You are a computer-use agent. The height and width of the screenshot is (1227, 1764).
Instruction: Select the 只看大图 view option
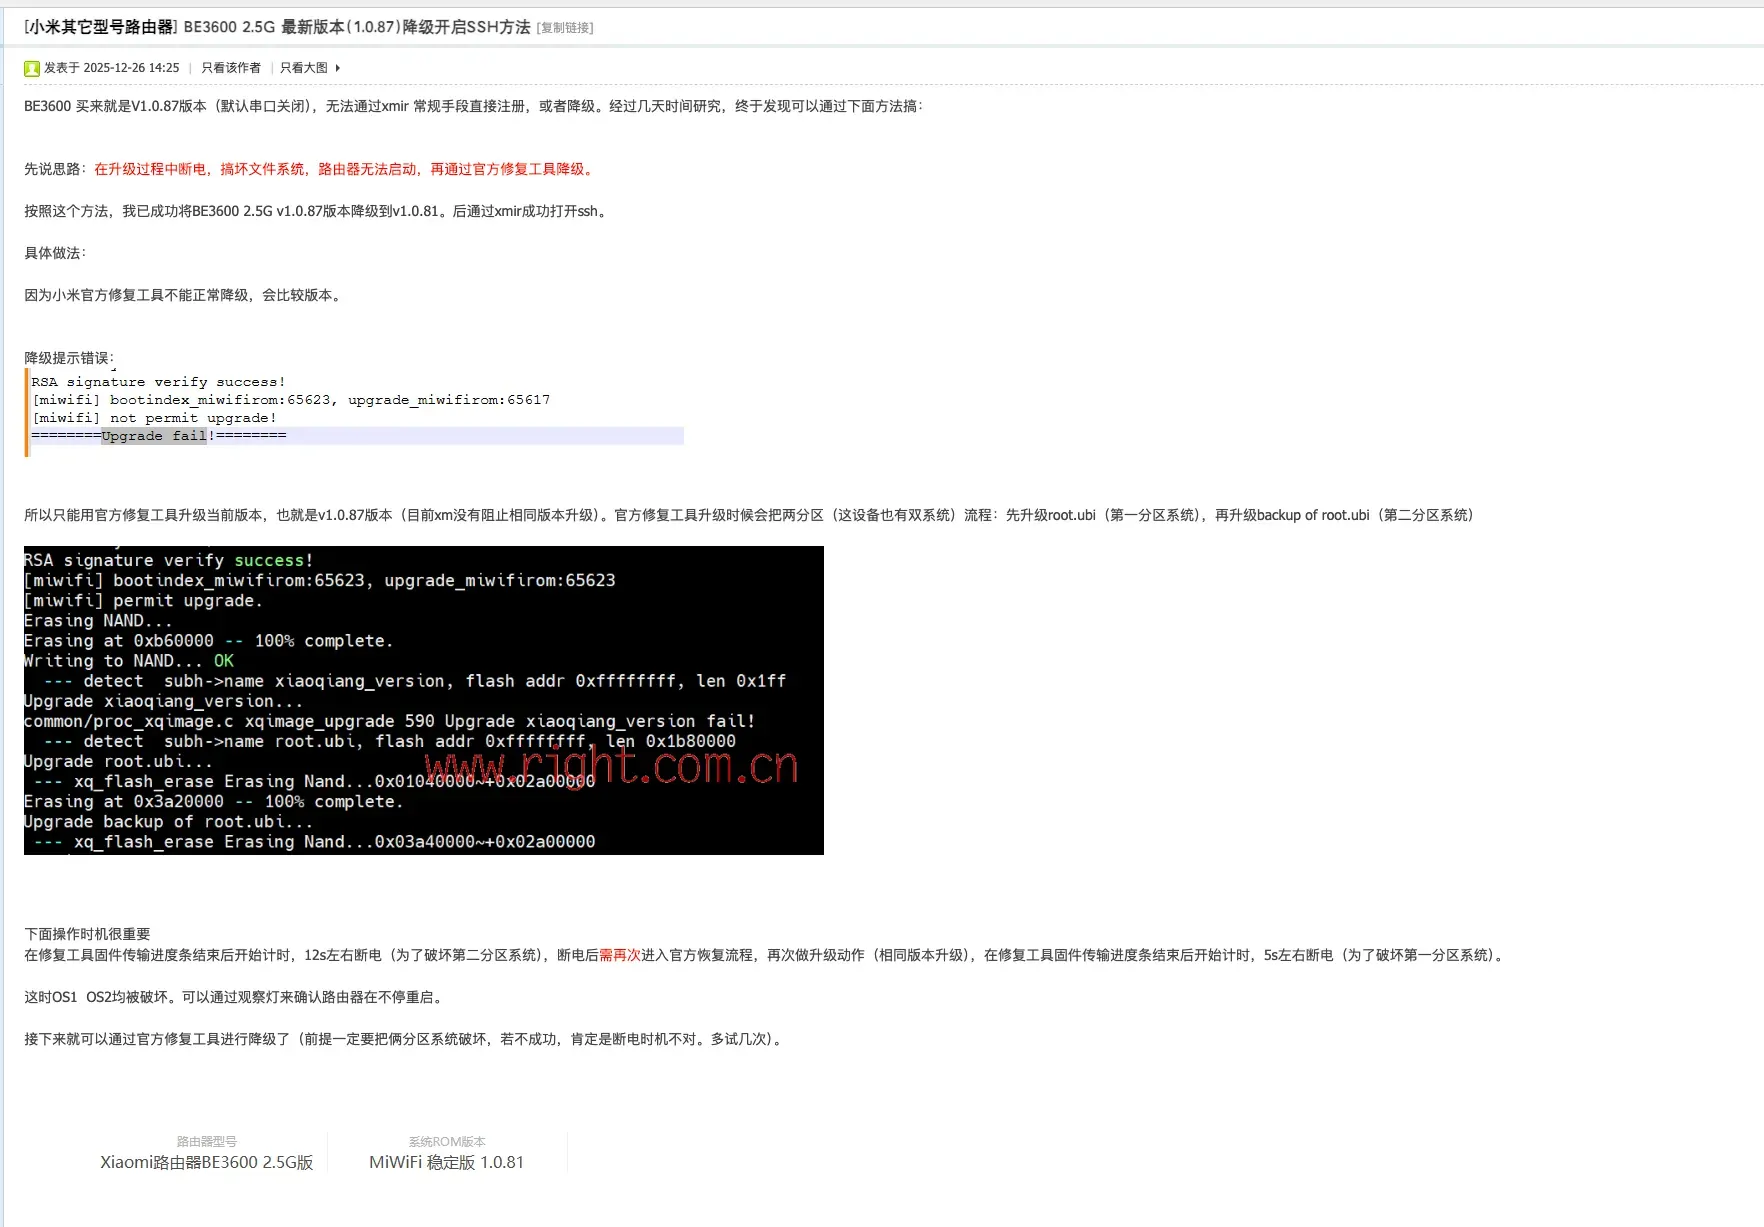coord(303,68)
